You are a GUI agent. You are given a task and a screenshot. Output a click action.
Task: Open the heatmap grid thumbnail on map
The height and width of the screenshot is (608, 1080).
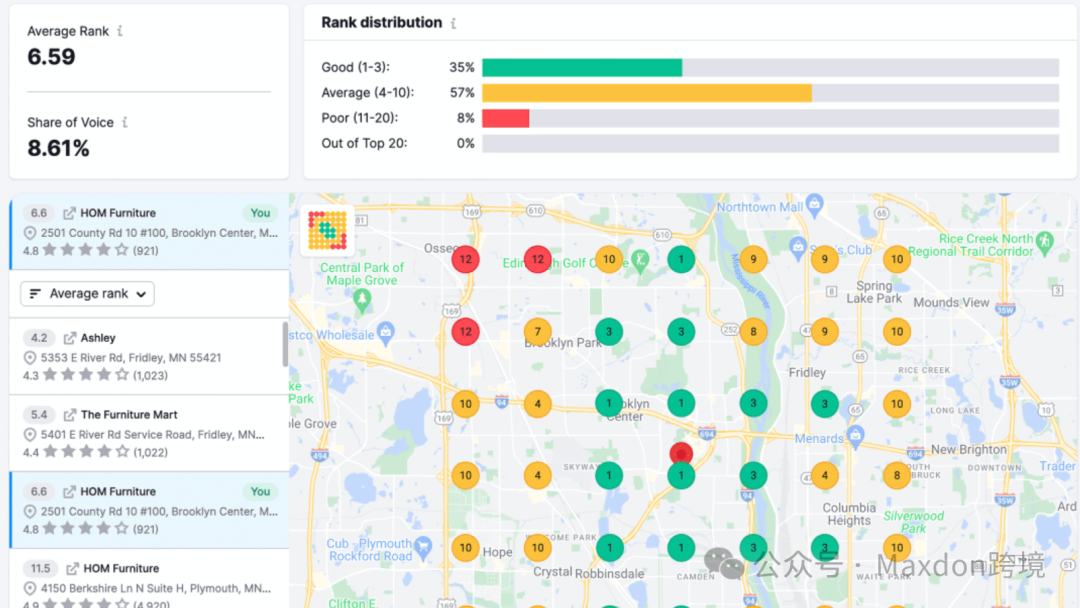327,231
